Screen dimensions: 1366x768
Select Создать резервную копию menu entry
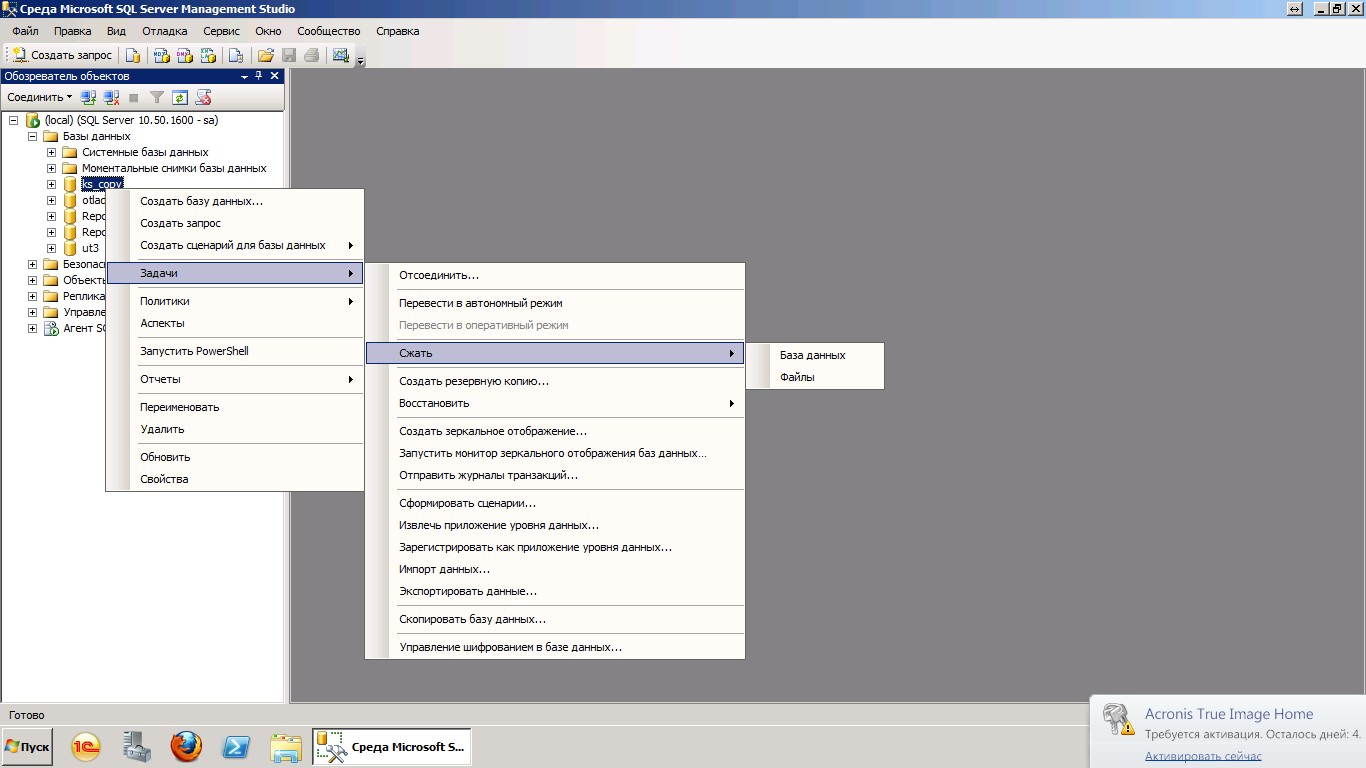pyautogui.click(x=473, y=381)
